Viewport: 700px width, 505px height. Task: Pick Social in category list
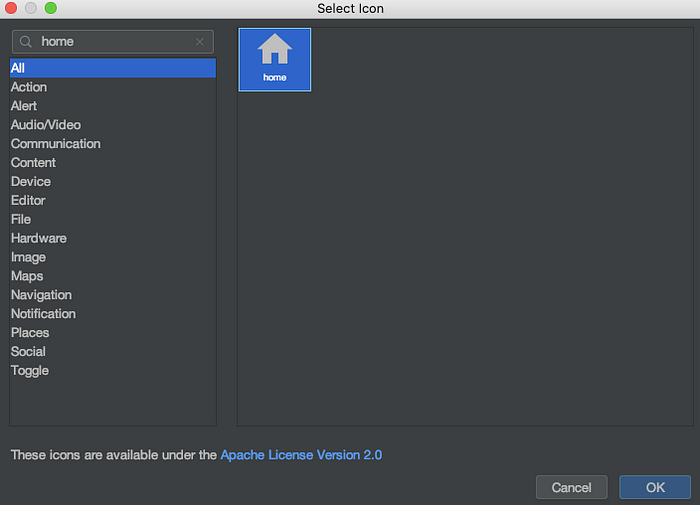113,351
